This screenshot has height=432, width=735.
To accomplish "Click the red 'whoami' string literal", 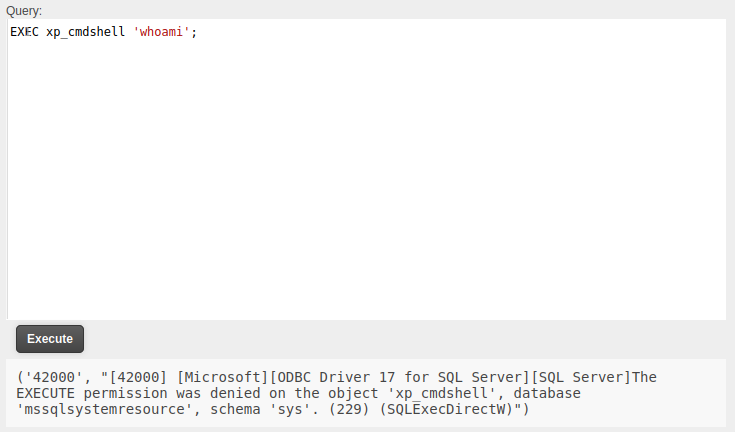I will tap(161, 32).
